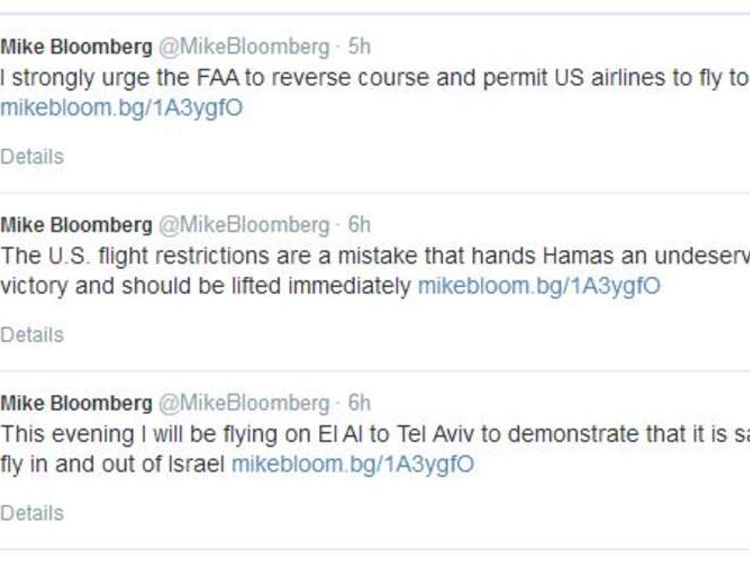Click Mike Bloomberg name on the El Al tweet
This screenshot has width=750, height=563.
coord(76,403)
